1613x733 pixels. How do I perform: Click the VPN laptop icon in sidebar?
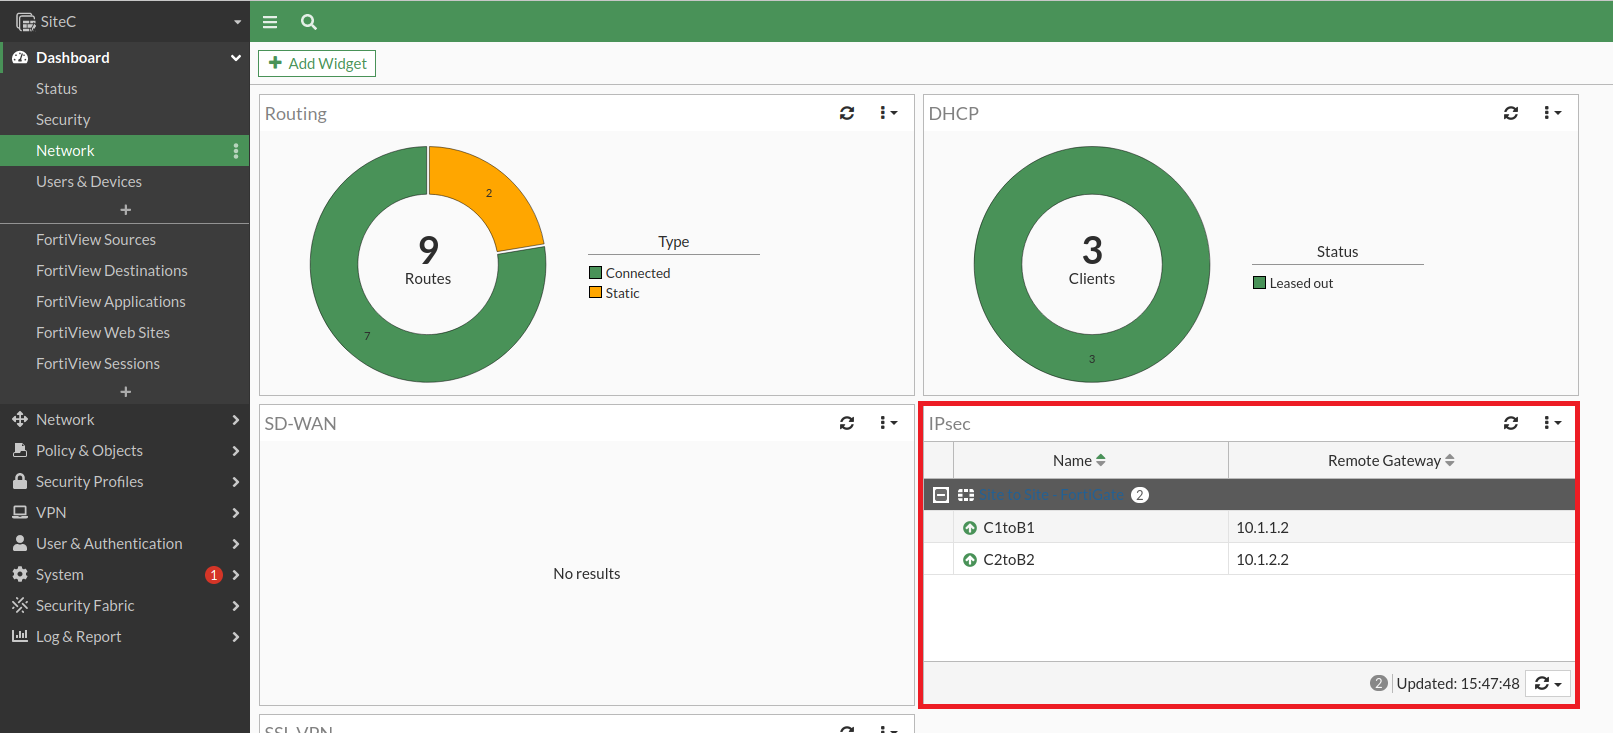tap(20, 513)
